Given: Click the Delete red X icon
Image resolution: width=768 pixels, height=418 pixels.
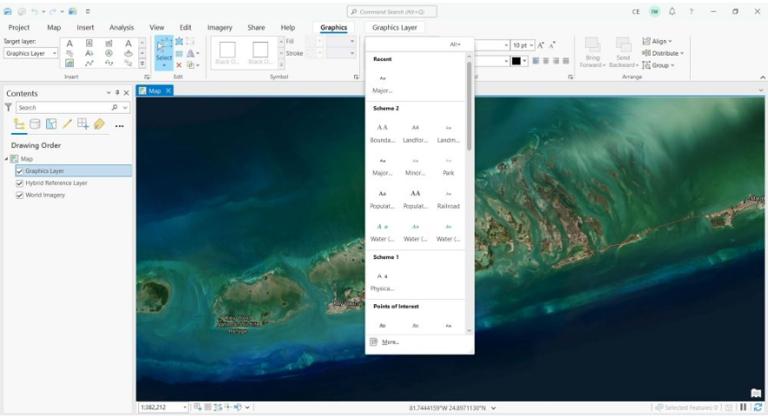Looking at the screenshot, I should click(179, 65).
